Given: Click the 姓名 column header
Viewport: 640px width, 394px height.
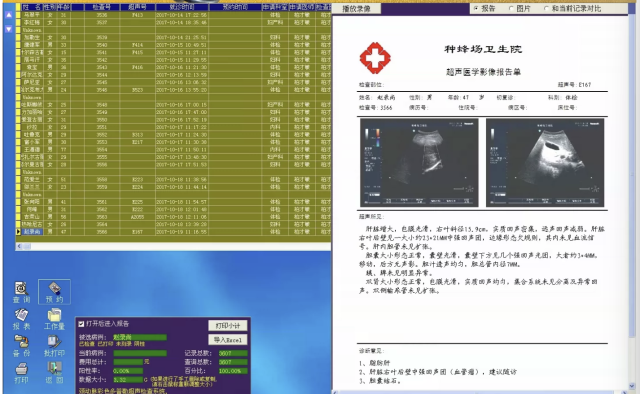Looking at the screenshot, I should [x=31, y=7].
